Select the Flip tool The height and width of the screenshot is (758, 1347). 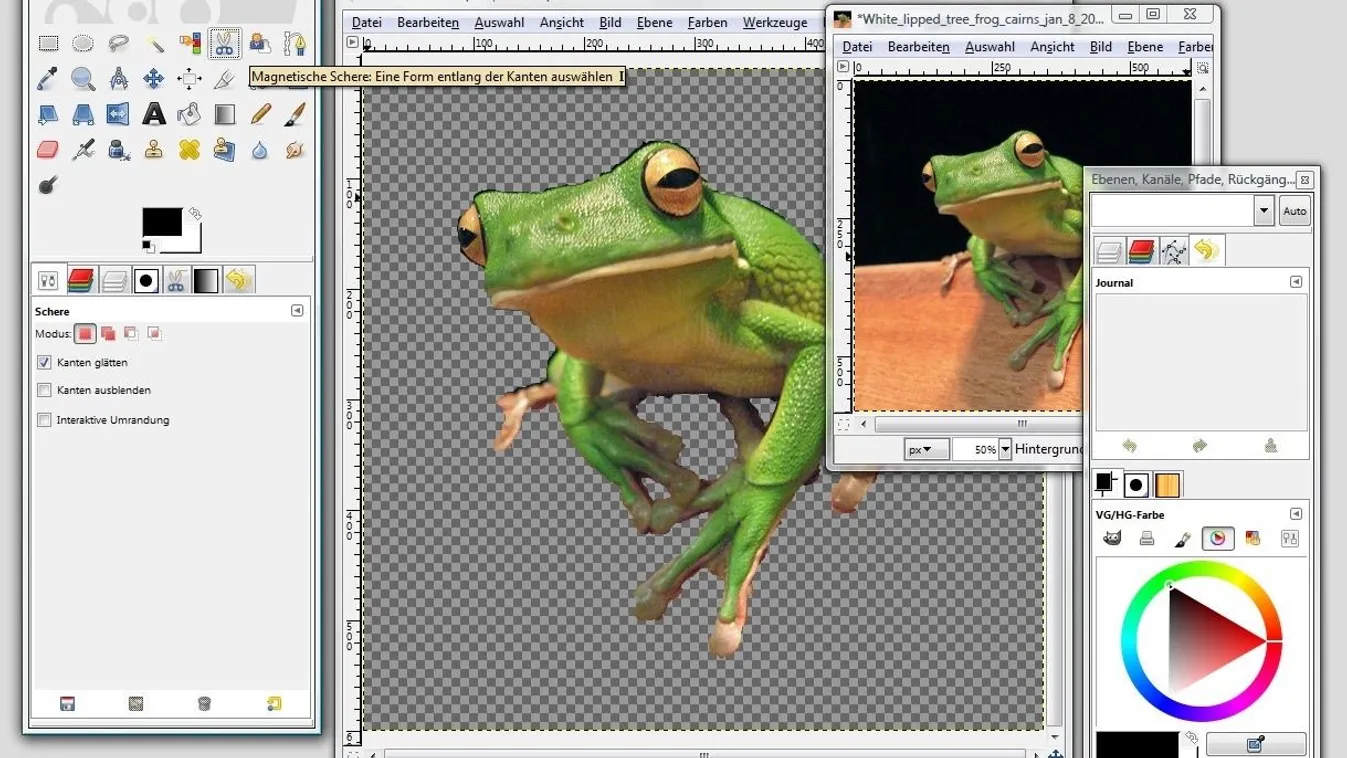point(119,115)
